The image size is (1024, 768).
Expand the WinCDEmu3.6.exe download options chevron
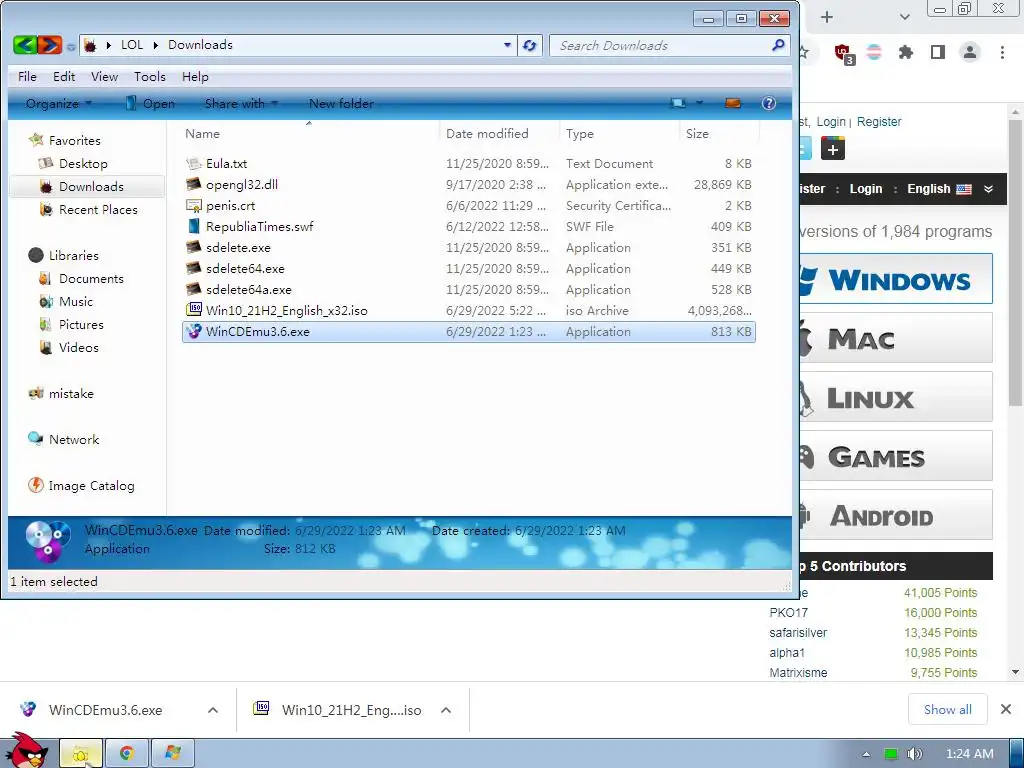click(x=213, y=710)
